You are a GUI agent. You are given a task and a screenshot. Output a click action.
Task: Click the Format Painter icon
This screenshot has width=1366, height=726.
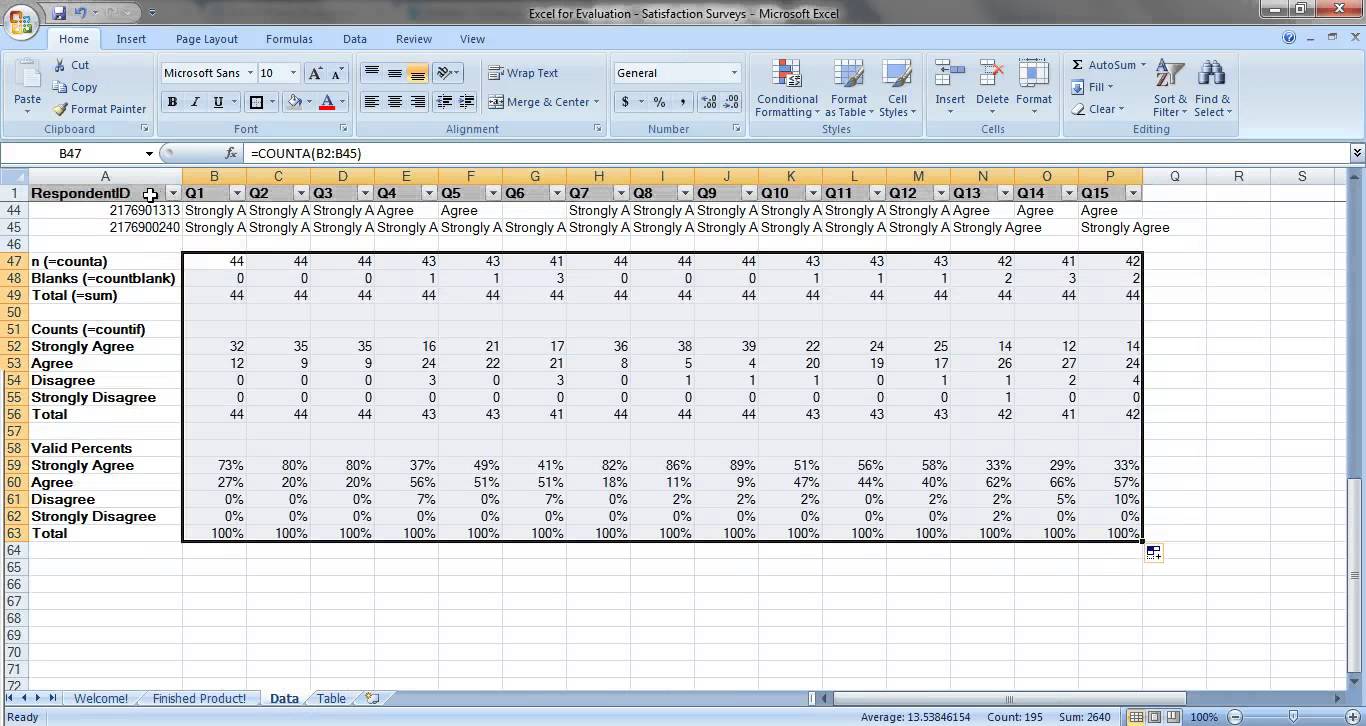pyautogui.click(x=61, y=109)
